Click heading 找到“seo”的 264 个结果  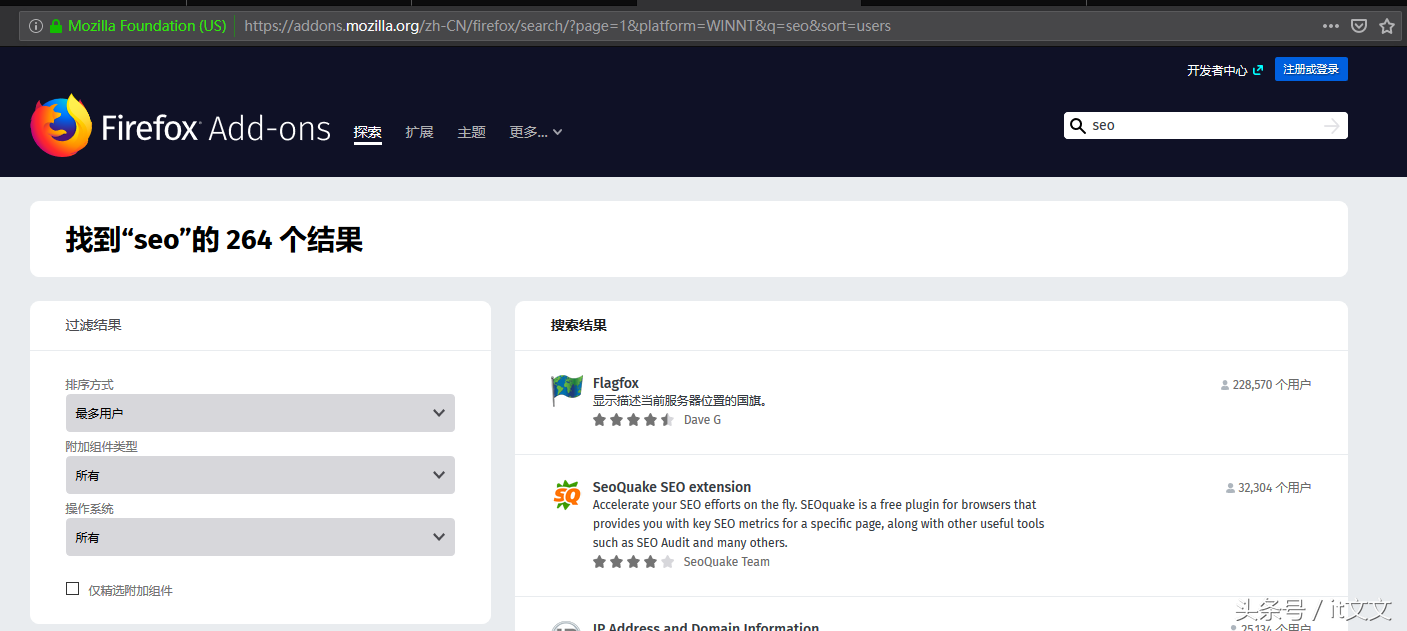(214, 239)
